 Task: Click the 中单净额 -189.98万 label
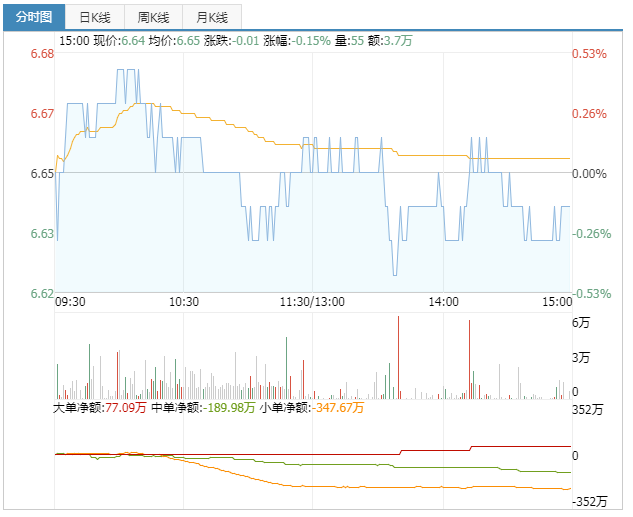pos(203,408)
